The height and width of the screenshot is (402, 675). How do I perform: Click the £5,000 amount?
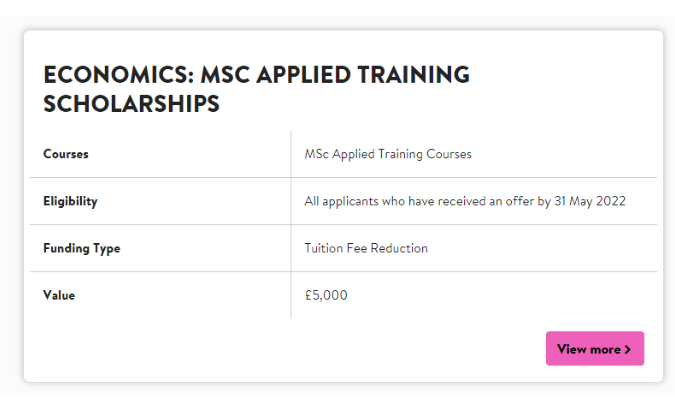(x=326, y=295)
